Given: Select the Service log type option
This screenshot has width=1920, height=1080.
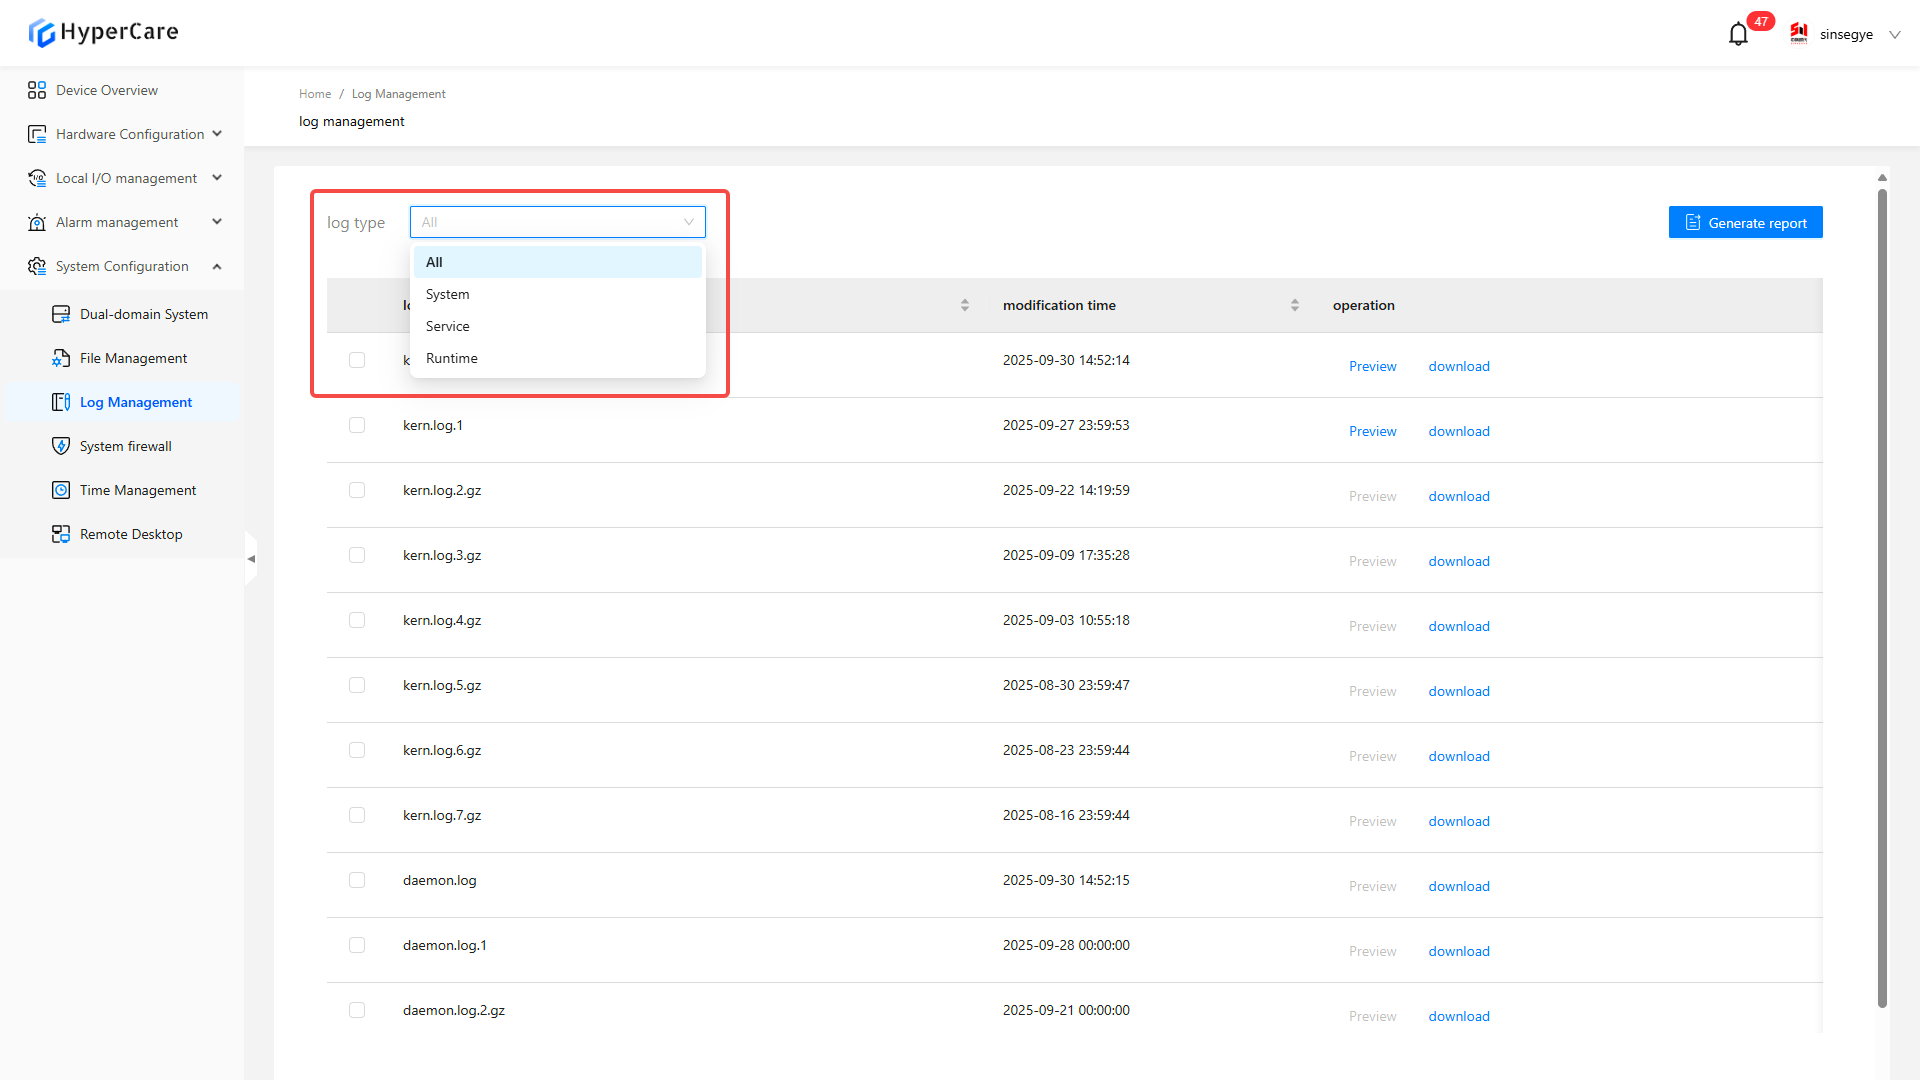Looking at the screenshot, I should pos(448,326).
